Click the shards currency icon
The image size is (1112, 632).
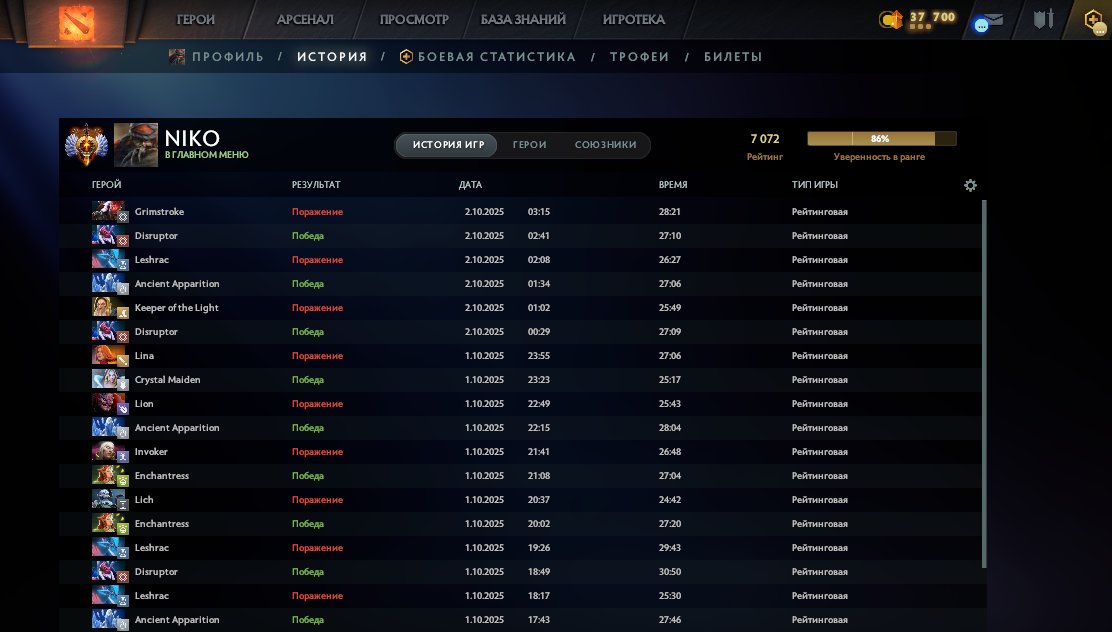(891, 19)
